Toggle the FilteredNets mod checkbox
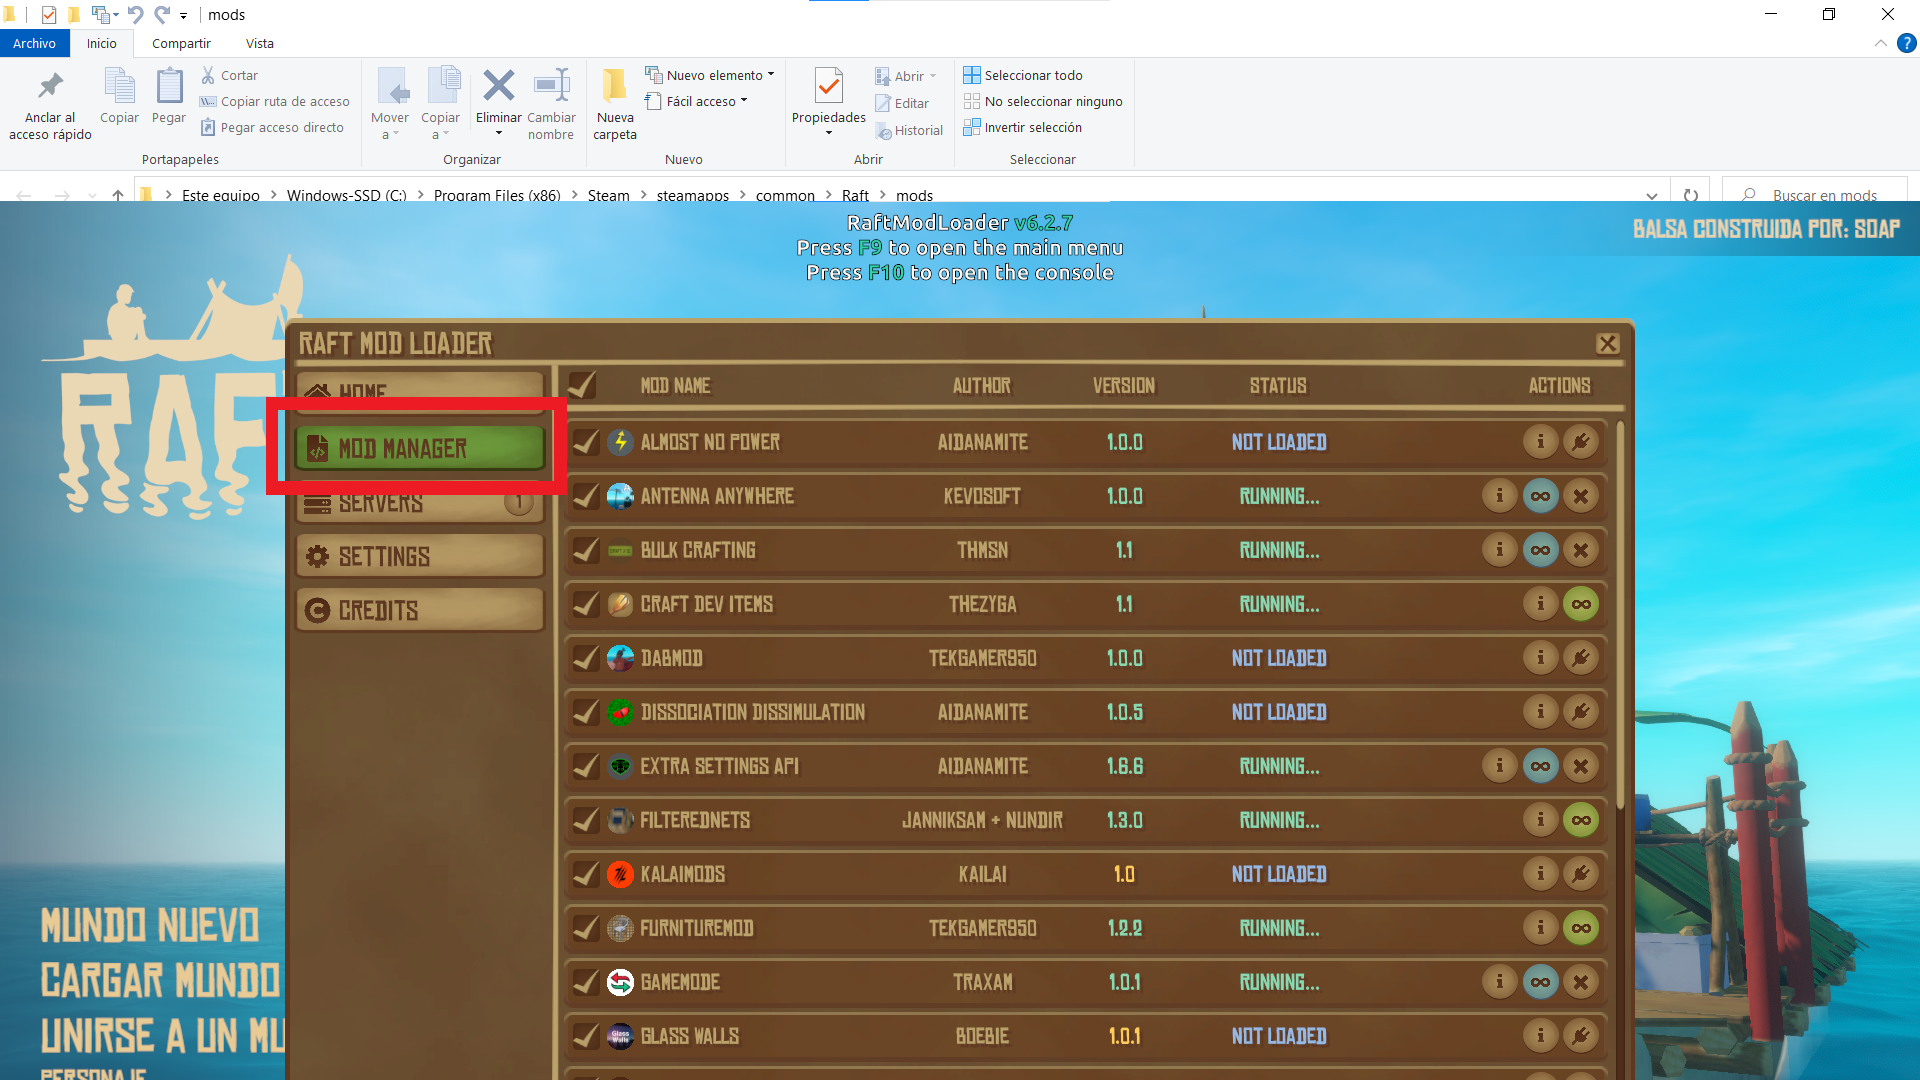 coord(586,820)
